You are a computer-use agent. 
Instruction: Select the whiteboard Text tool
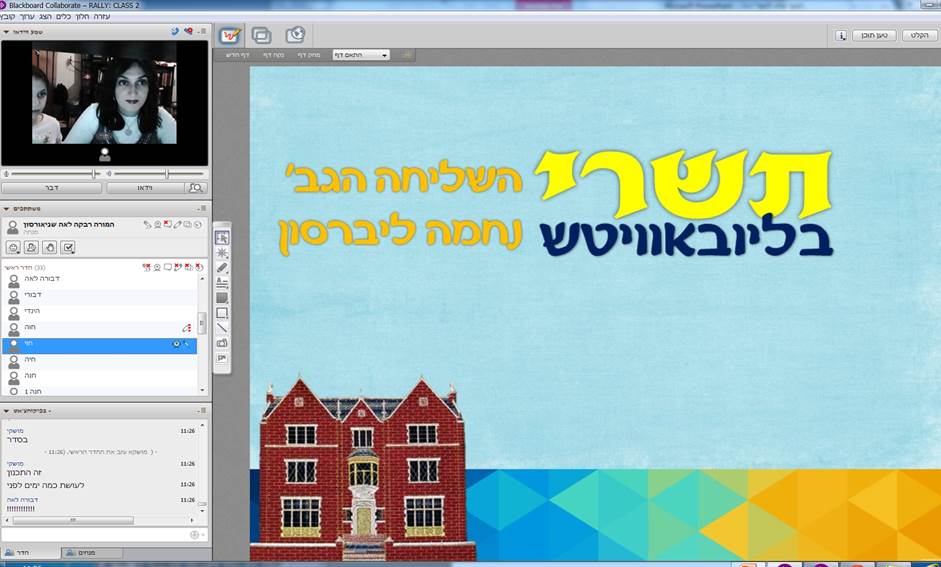pos(222,283)
